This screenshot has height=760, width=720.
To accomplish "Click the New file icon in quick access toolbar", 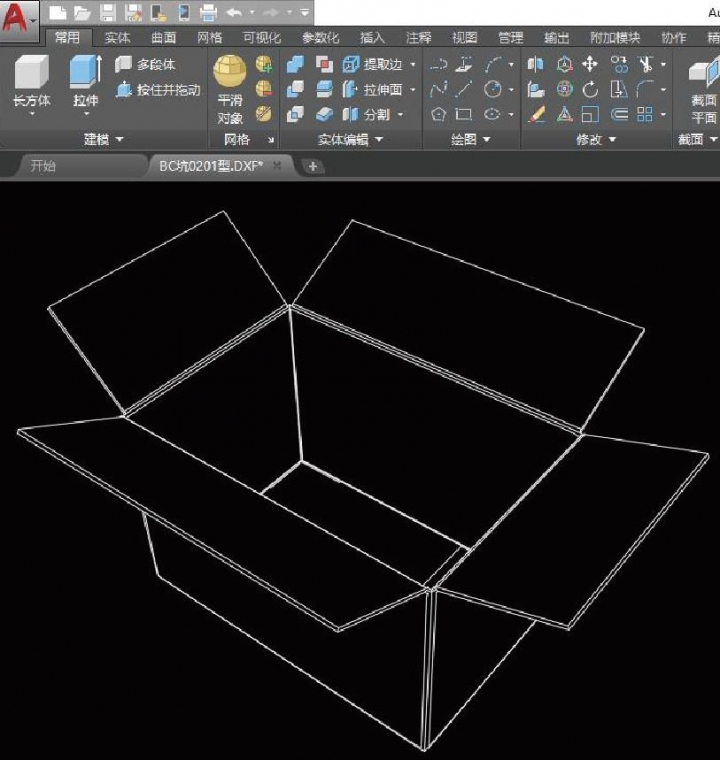I will [58, 13].
